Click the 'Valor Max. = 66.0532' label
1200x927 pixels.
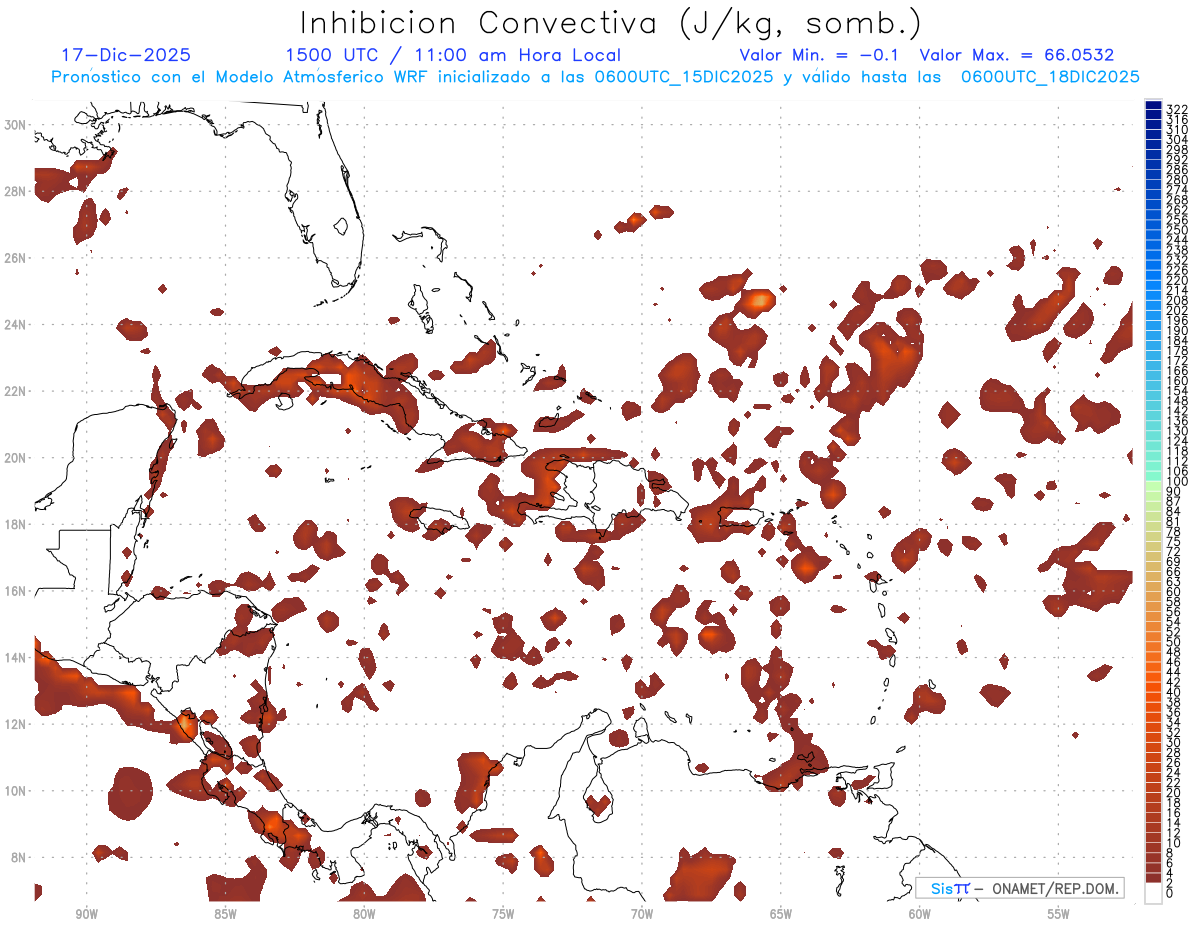(x=1017, y=55)
